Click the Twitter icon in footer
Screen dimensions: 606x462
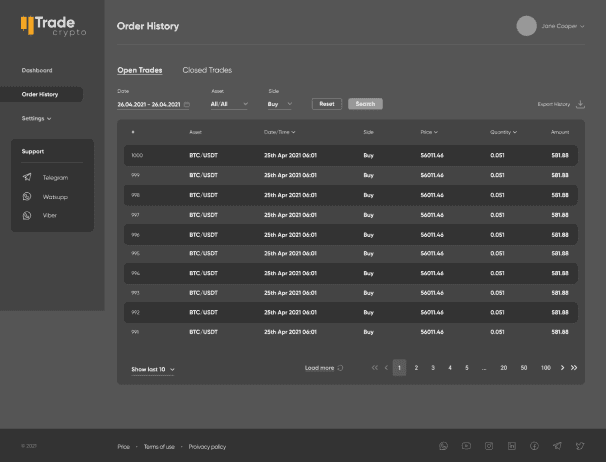[x=579, y=446]
